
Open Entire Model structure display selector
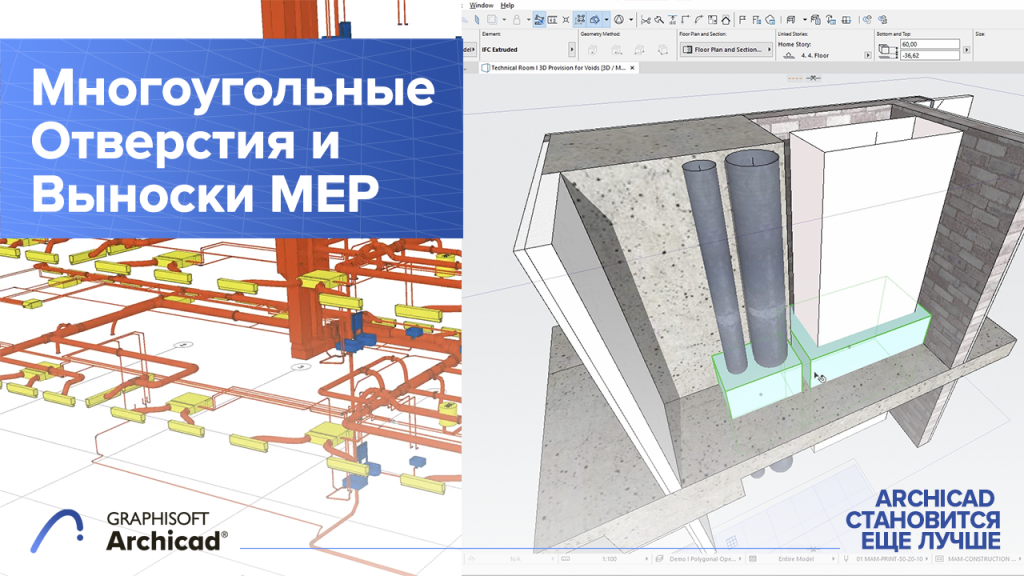(x=792, y=559)
